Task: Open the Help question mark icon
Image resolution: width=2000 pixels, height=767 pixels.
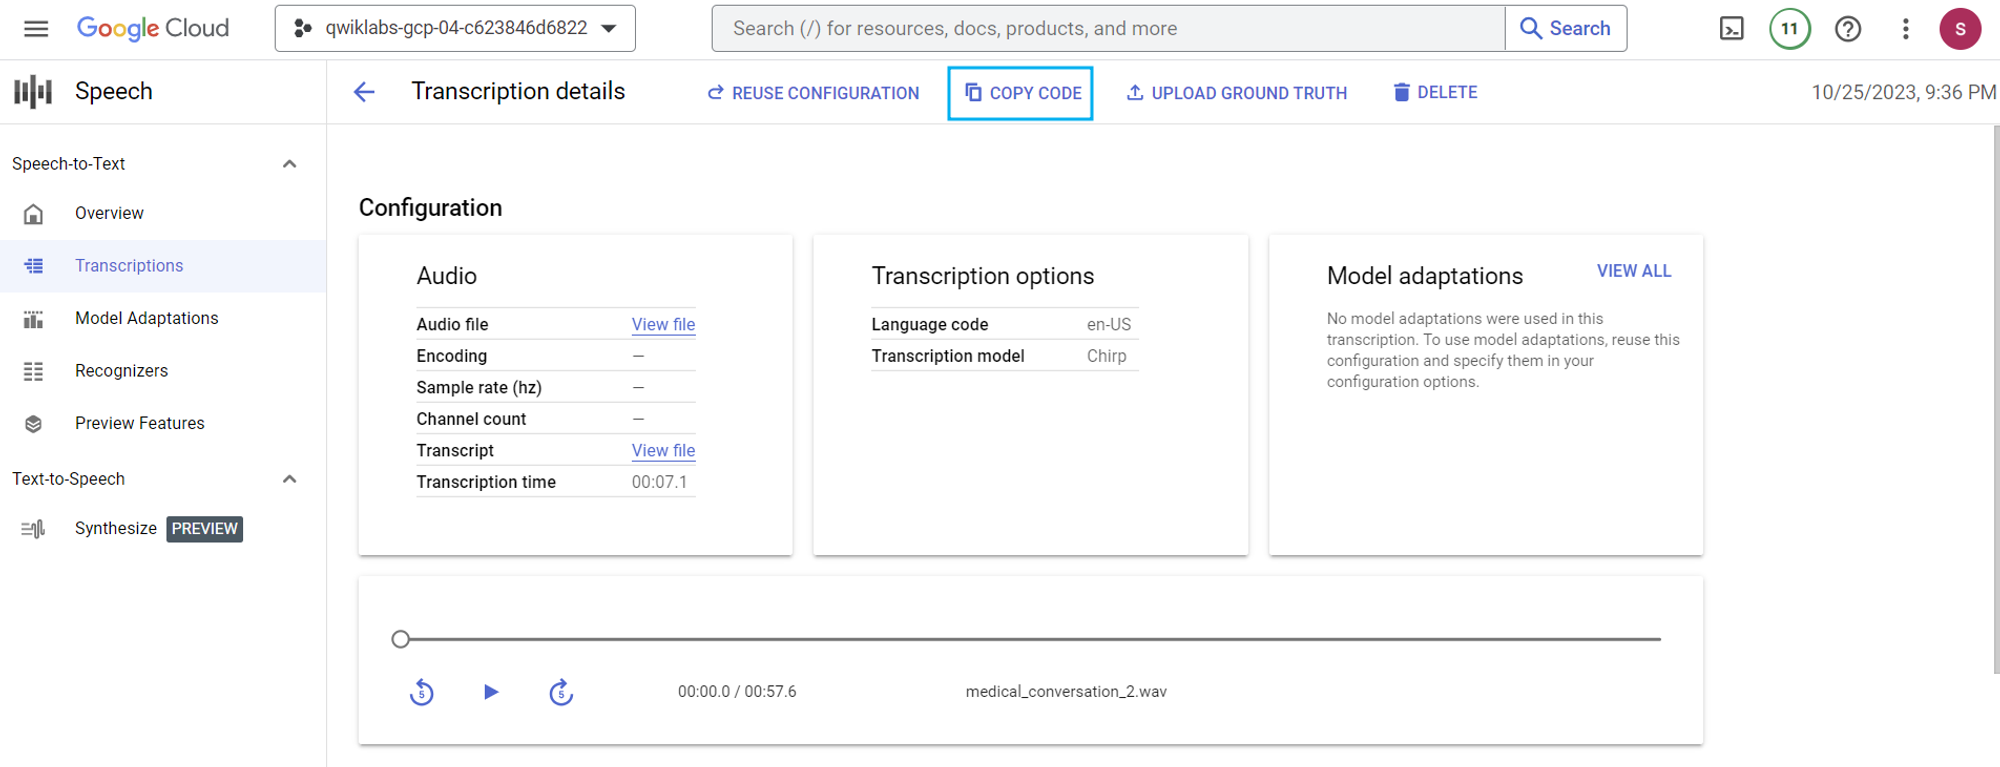Action: 1848,28
